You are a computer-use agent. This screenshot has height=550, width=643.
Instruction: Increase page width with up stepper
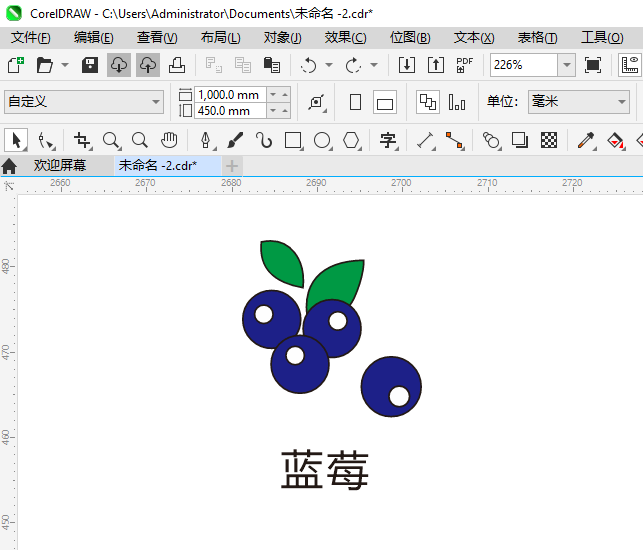(x=285, y=95)
